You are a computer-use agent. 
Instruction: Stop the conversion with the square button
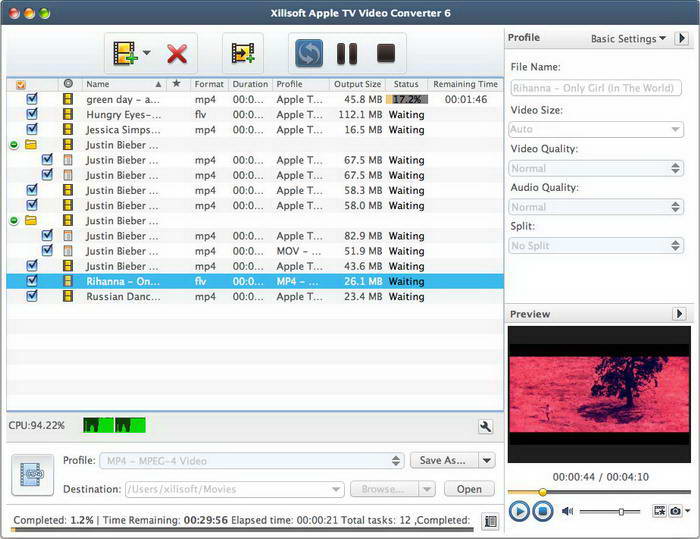(385, 53)
